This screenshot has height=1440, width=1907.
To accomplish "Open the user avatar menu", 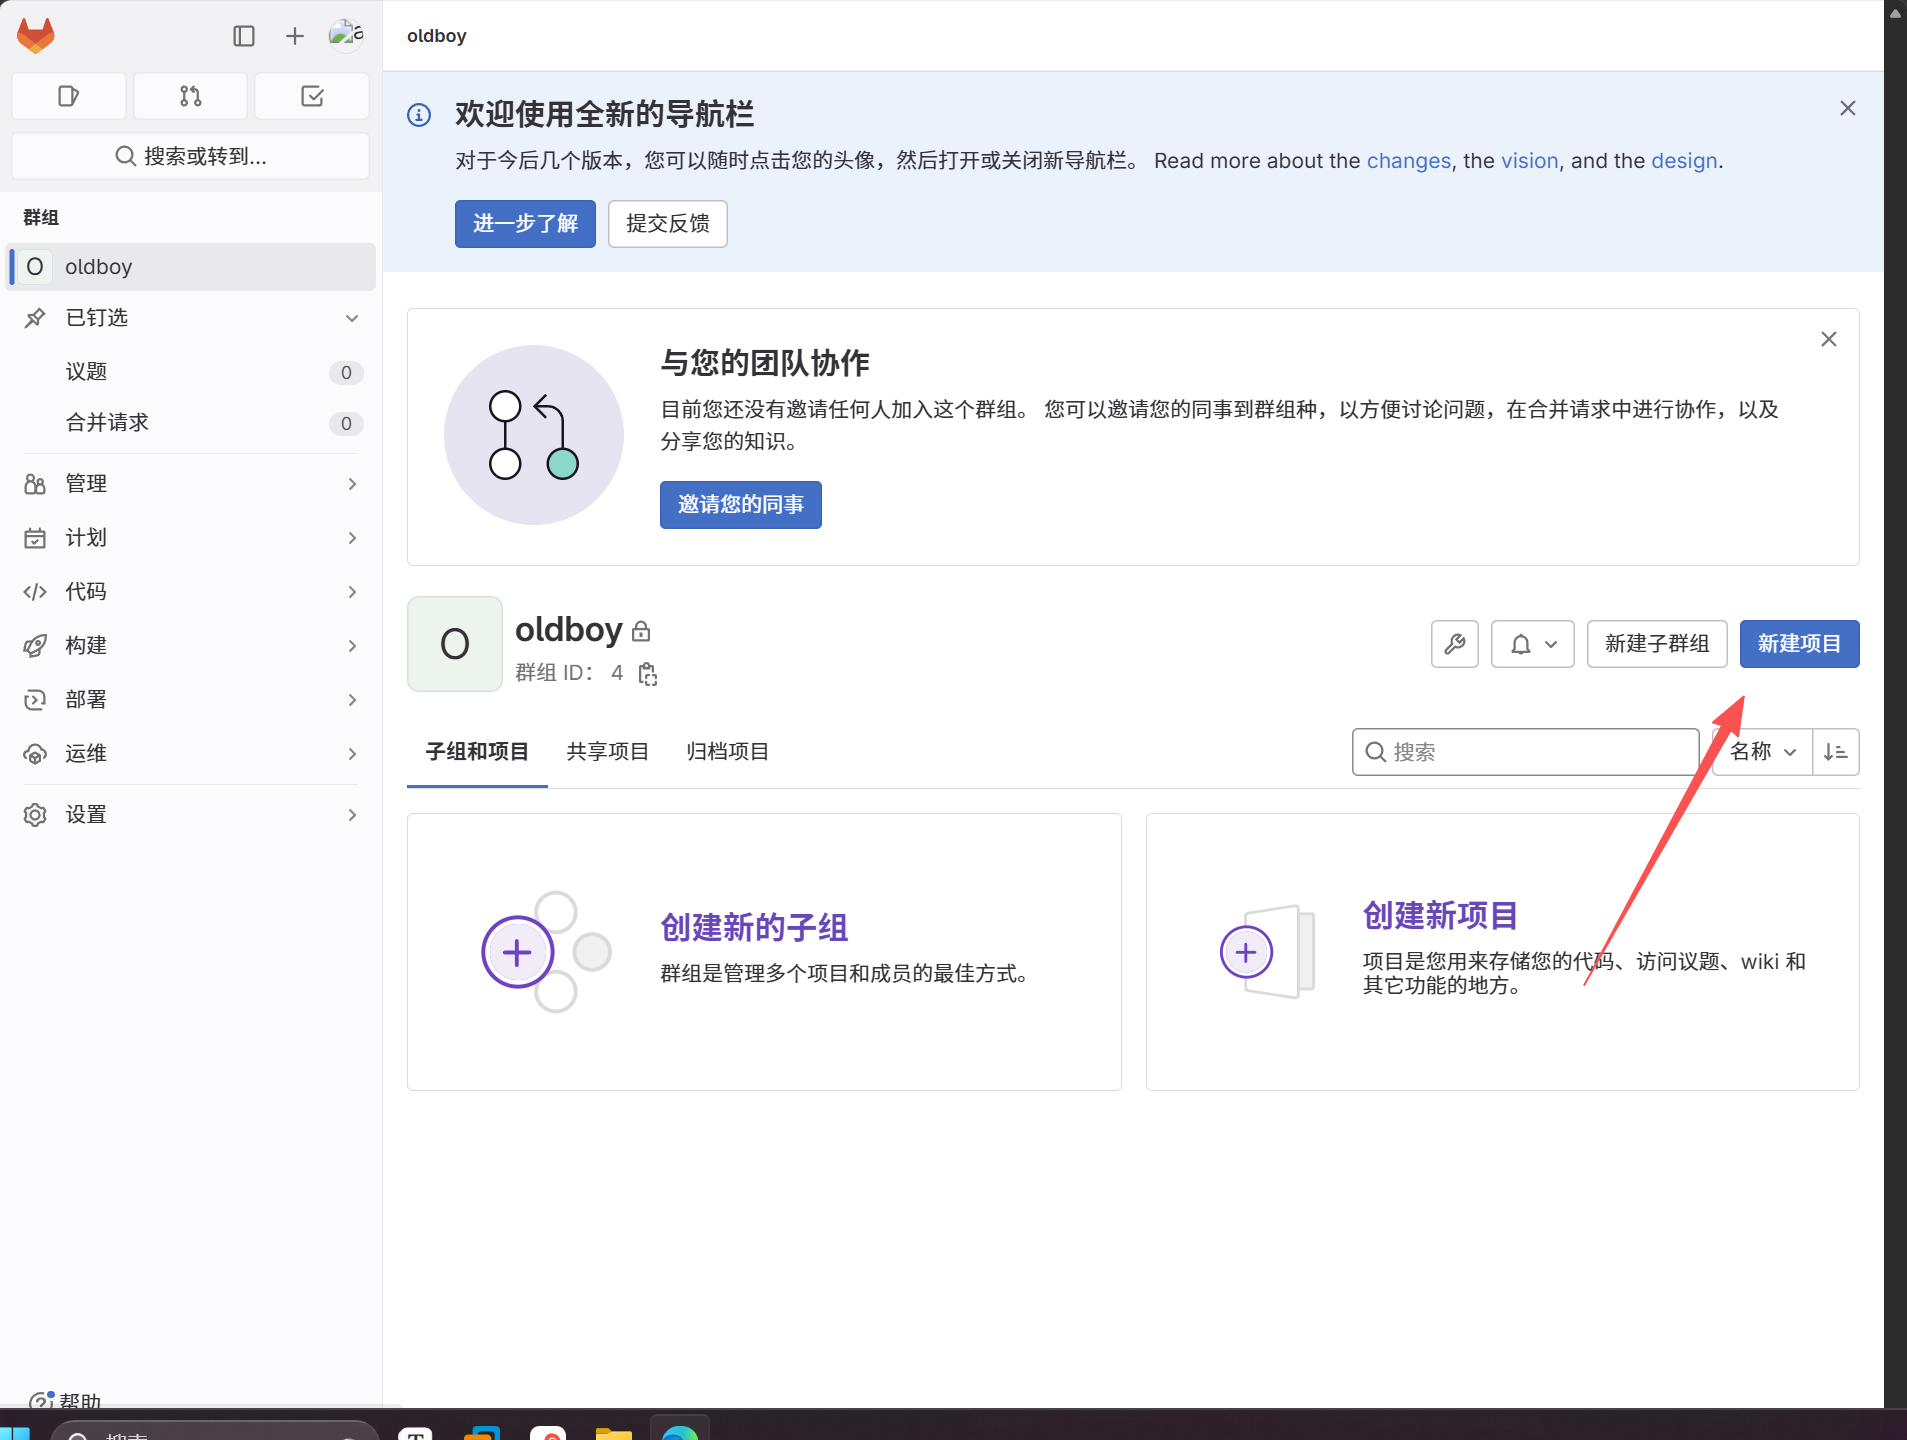I will (x=346, y=36).
